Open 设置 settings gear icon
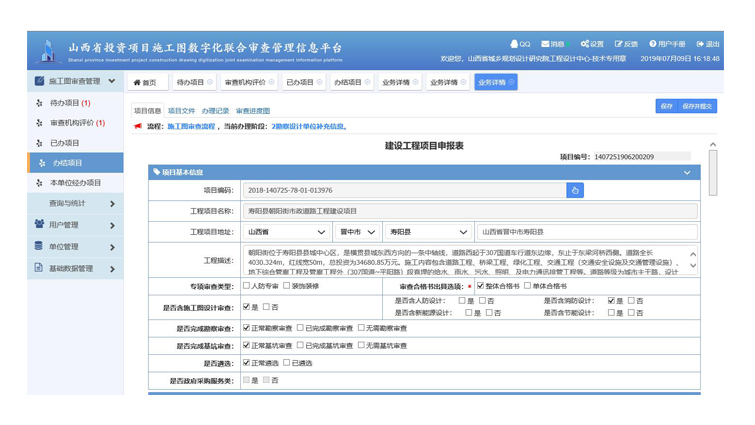 tap(585, 44)
